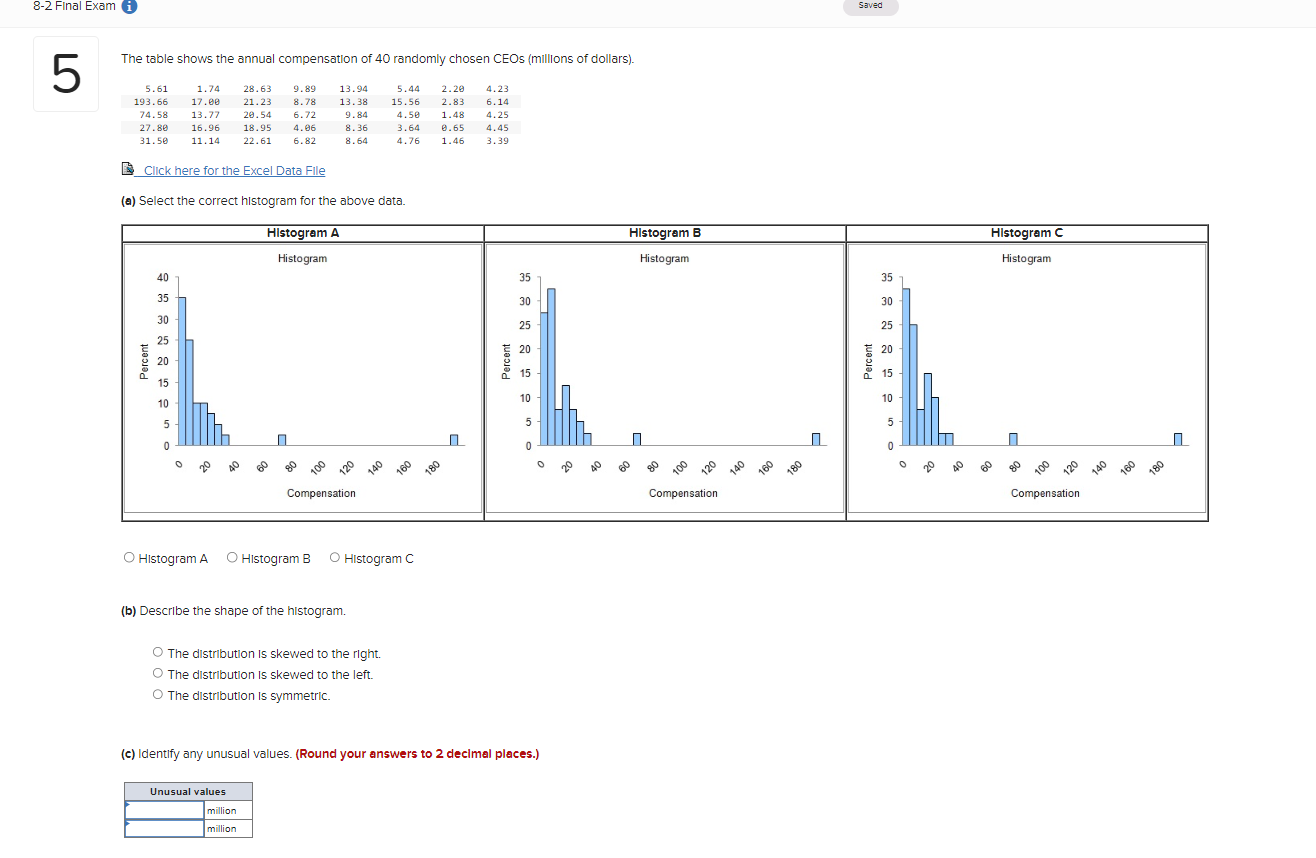The height and width of the screenshot is (858, 1316).
Task: Click the Histogram C chart image
Action: [x=1027, y=381]
